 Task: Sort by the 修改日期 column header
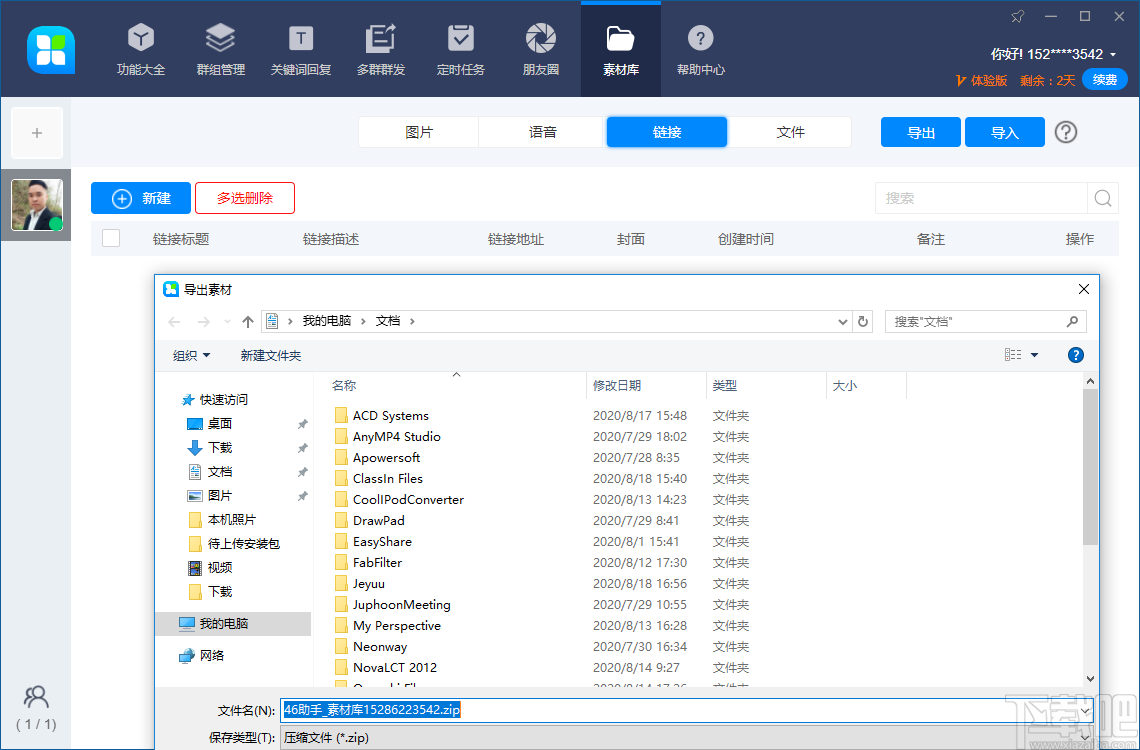(646, 386)
